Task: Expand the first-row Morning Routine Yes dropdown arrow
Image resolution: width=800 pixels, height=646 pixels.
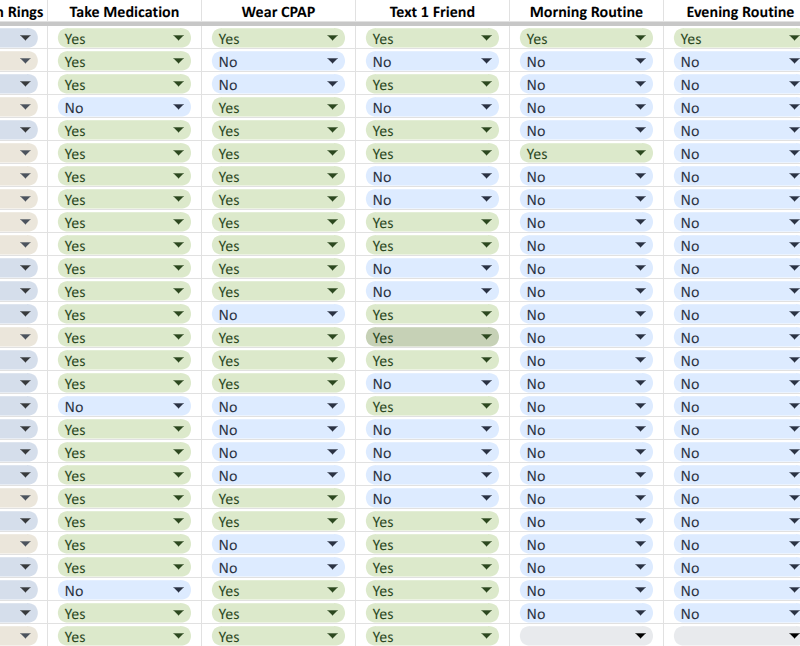Action: pos(640,38)
